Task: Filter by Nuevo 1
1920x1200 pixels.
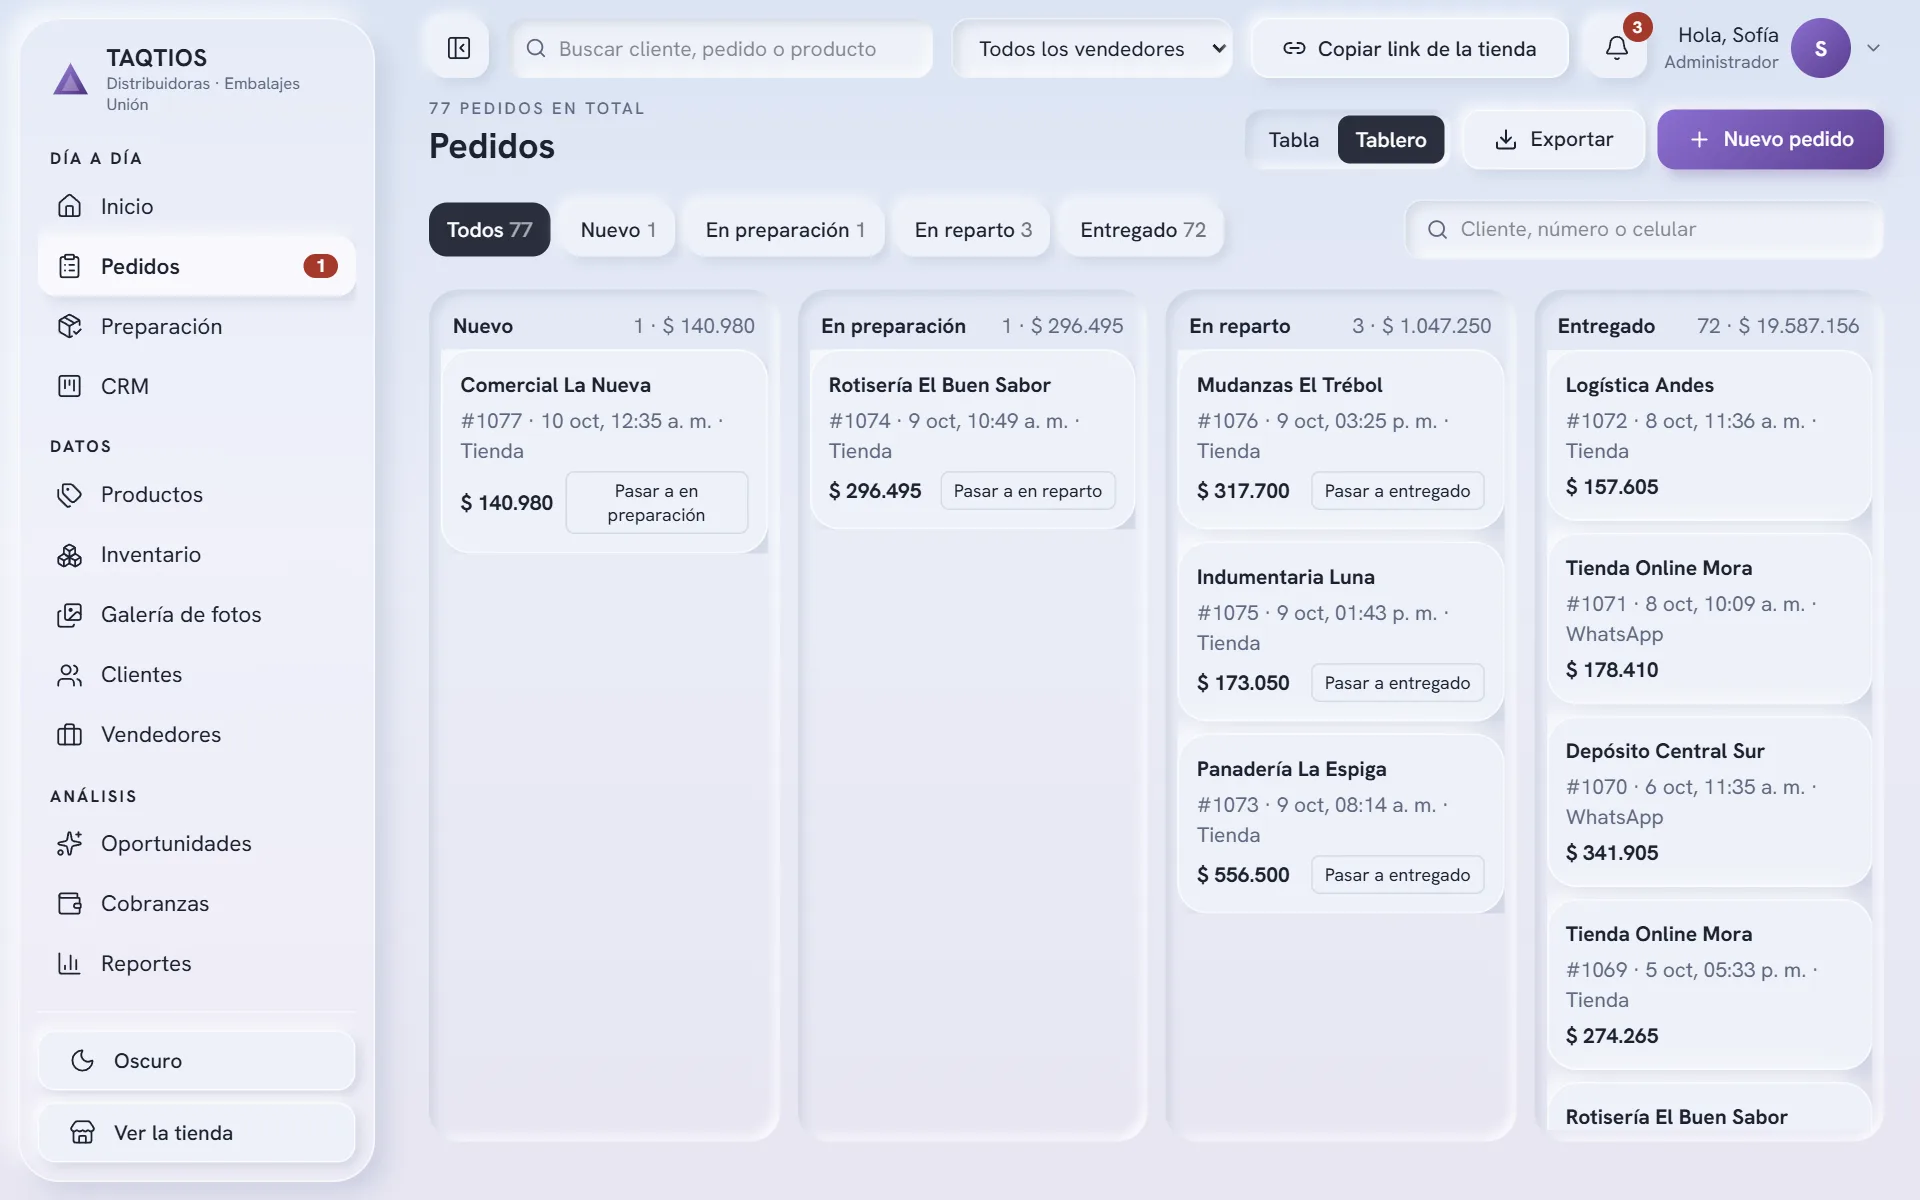Action: coord(618,229)
